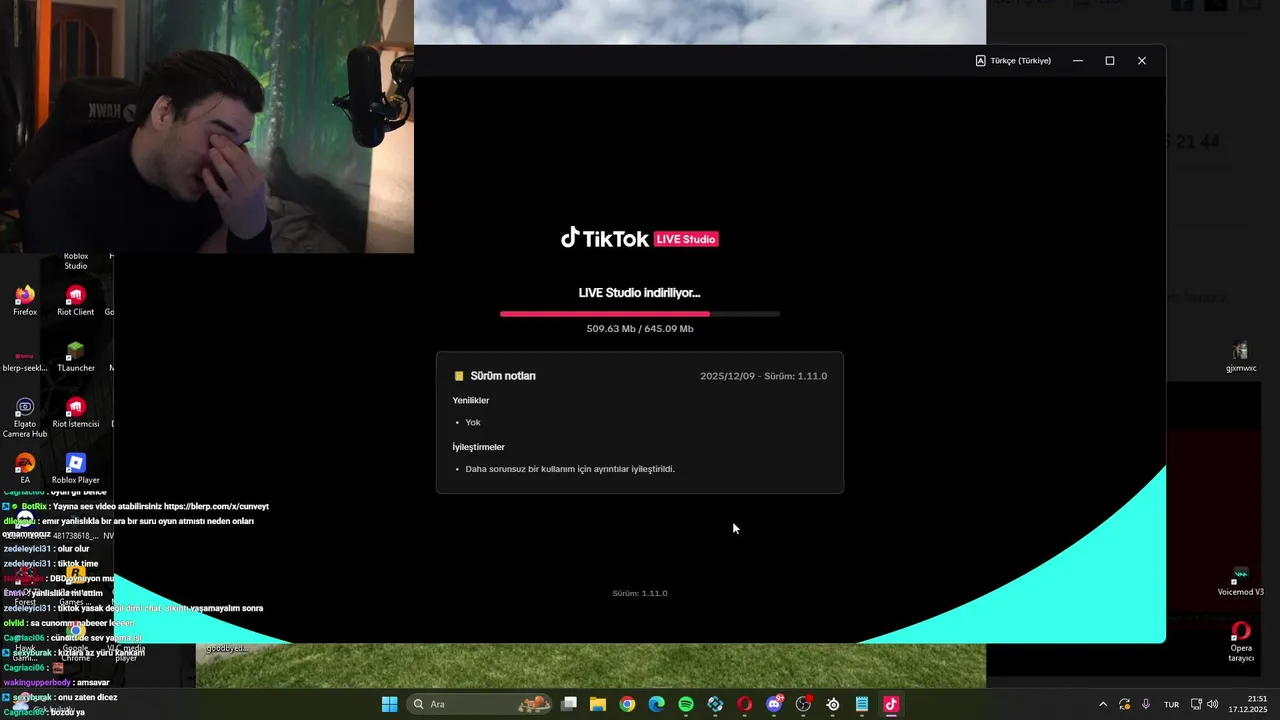Switch the TUR keyboard language indicator
1280x720 pixels.
click(1171, 704)
